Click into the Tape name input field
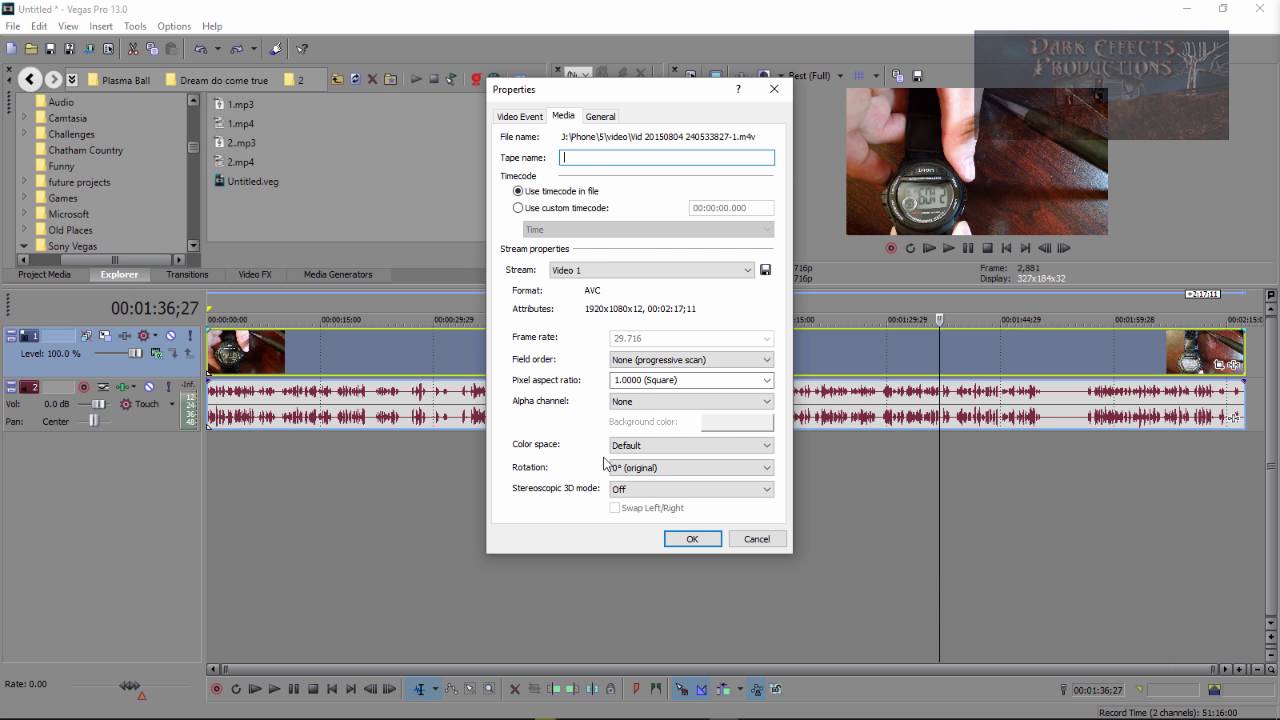This screenshot has width=1280, height=720. click(x=666, y=157)
